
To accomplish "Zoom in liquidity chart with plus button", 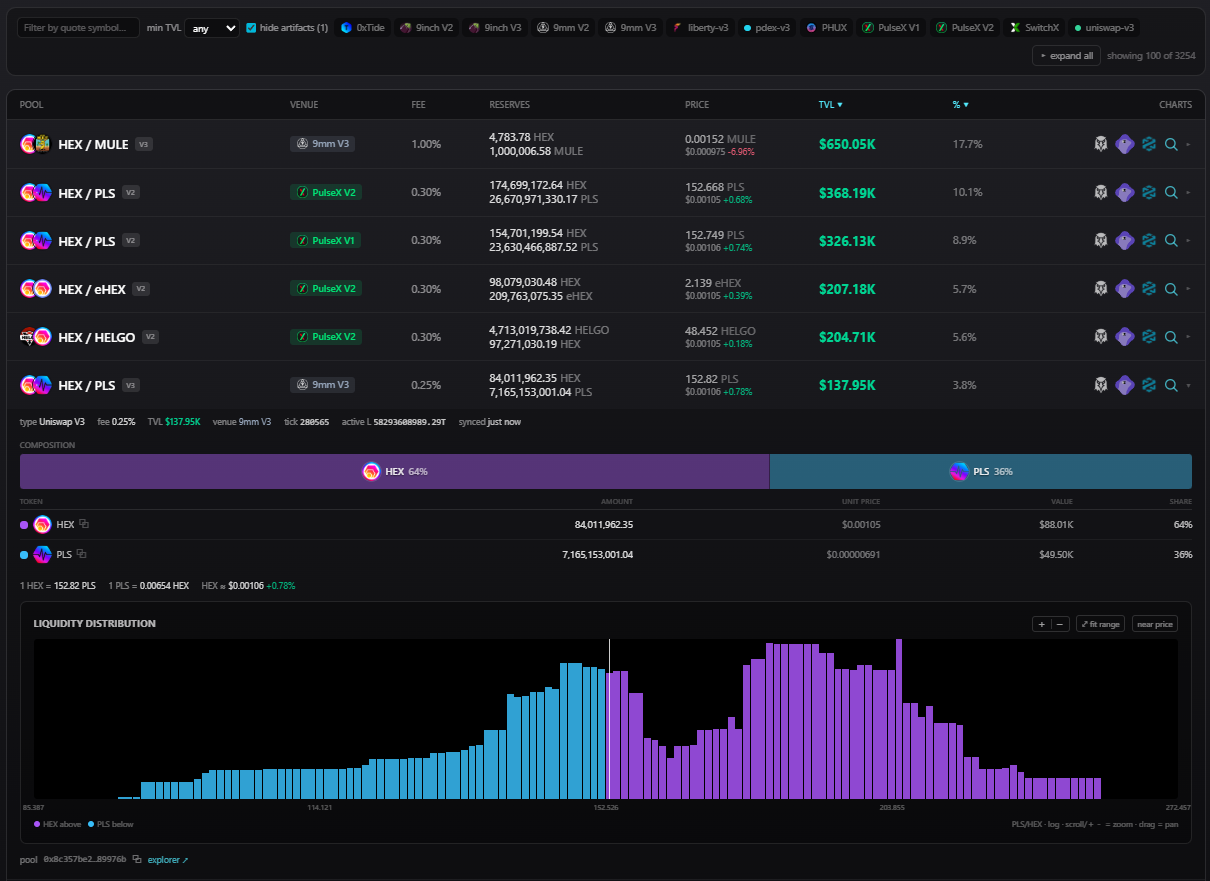I will click(x=1041, y=624).
